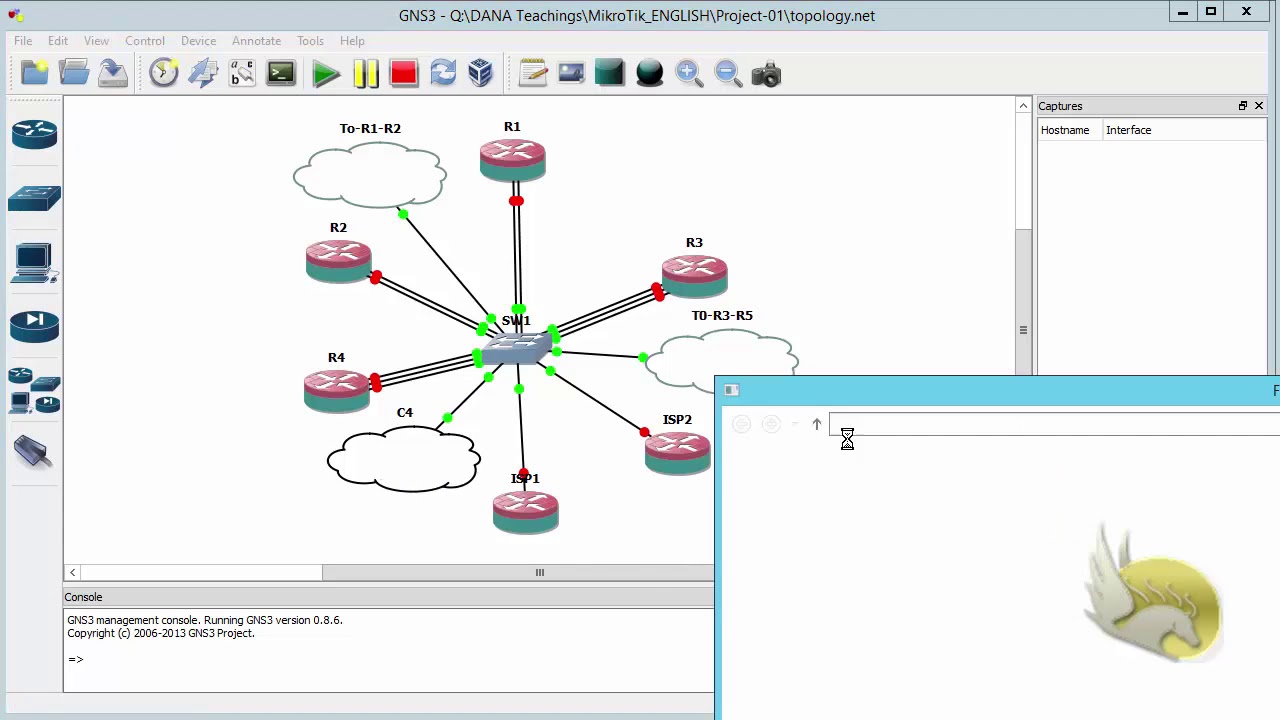Browse end devices computer icon in sidebar
The height and width of the screenshot is (720, 1280).
34,263
